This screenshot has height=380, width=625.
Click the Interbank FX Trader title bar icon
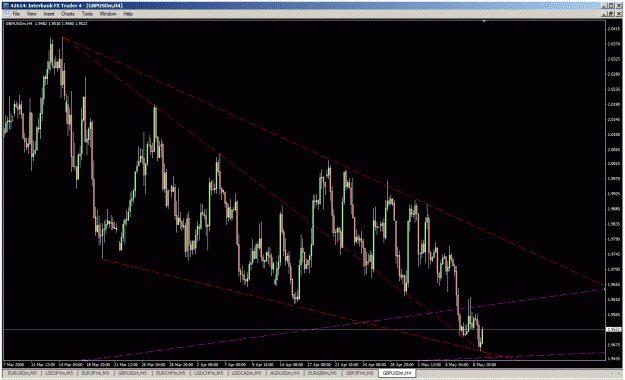click(x=6, y=6)
